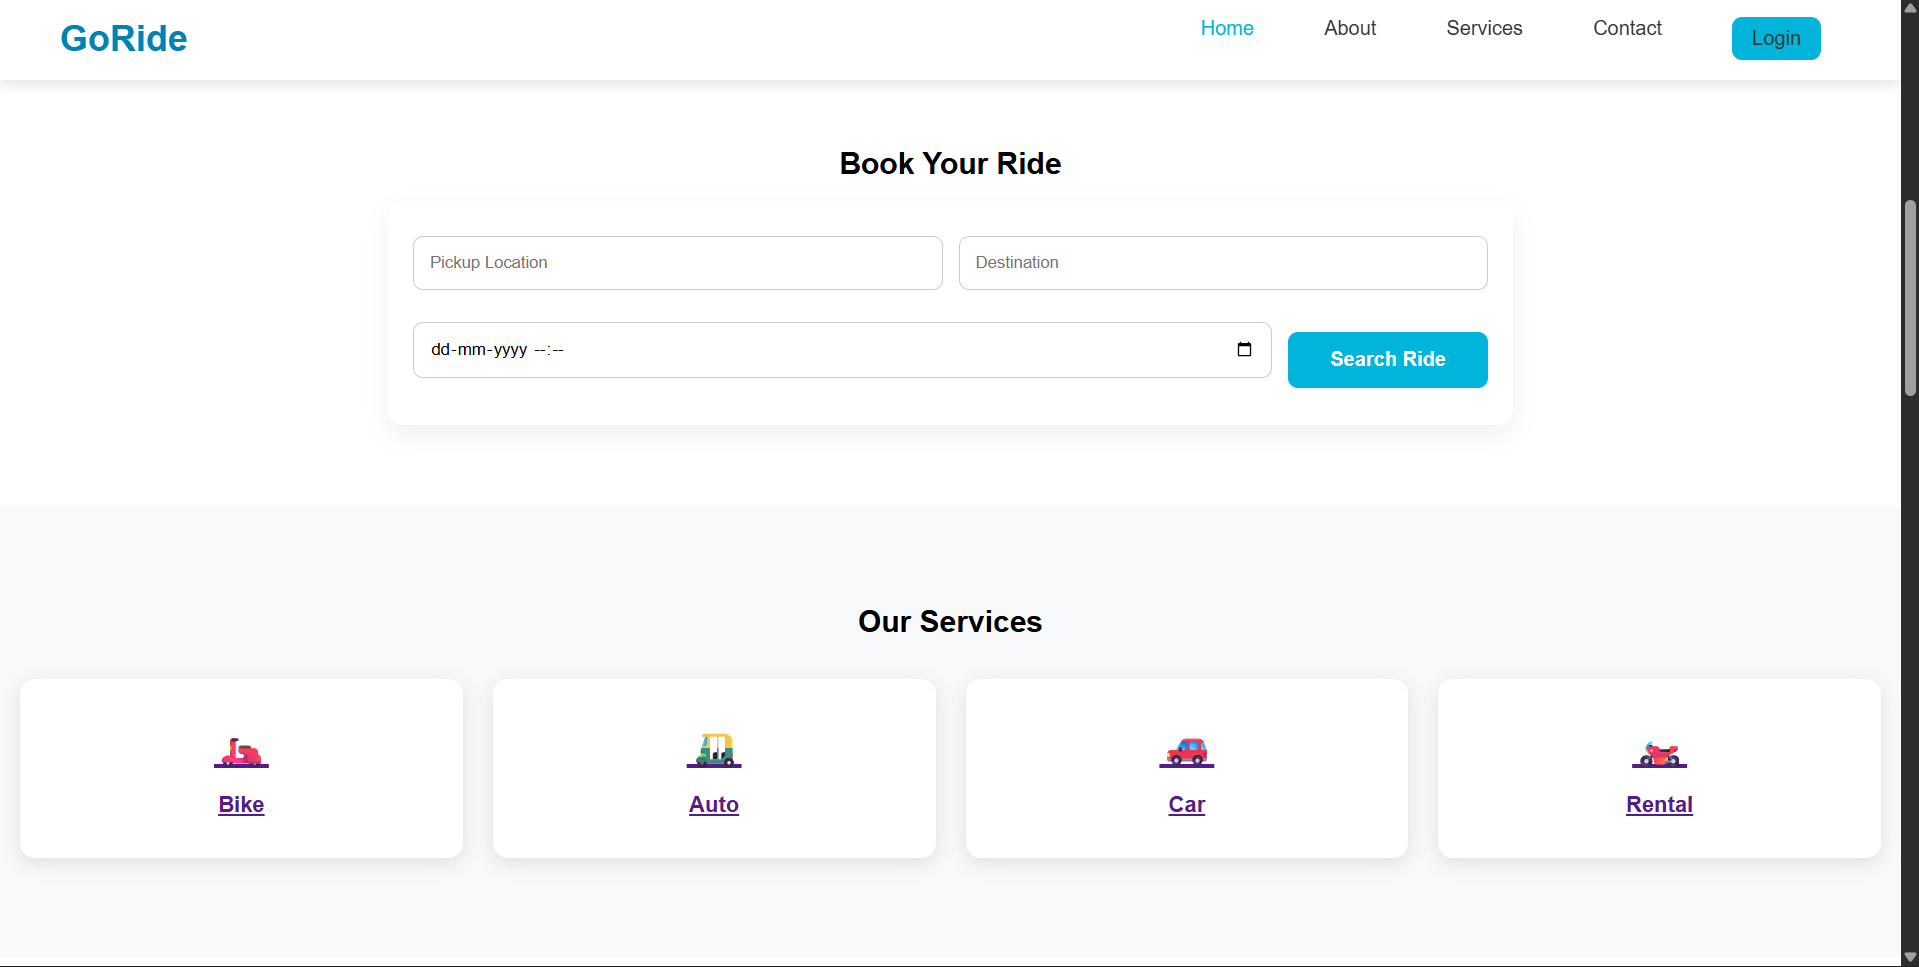The height and width of the screenshot is (967, 1919).
Task: Click the "Our Services" heading
Action: 950,621
